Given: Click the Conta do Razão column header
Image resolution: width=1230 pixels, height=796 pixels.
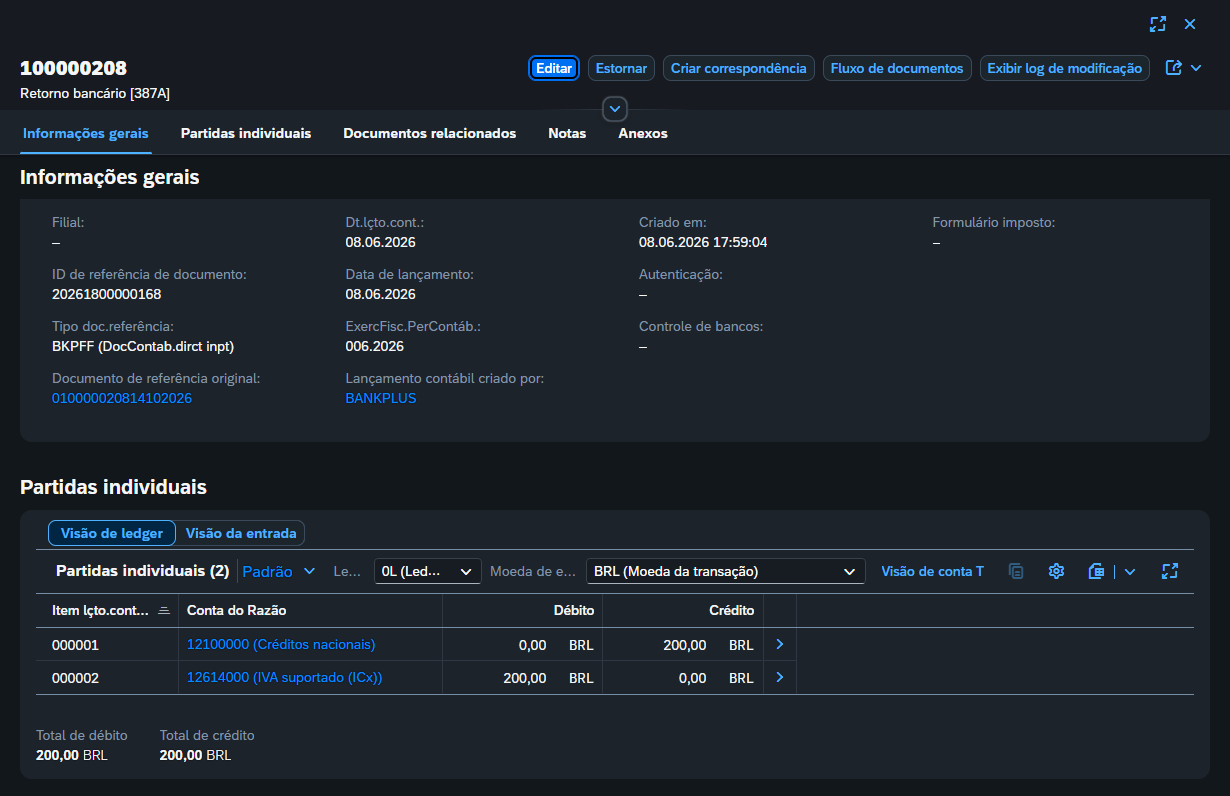Looking at the screenshot, I should (310, 610).
